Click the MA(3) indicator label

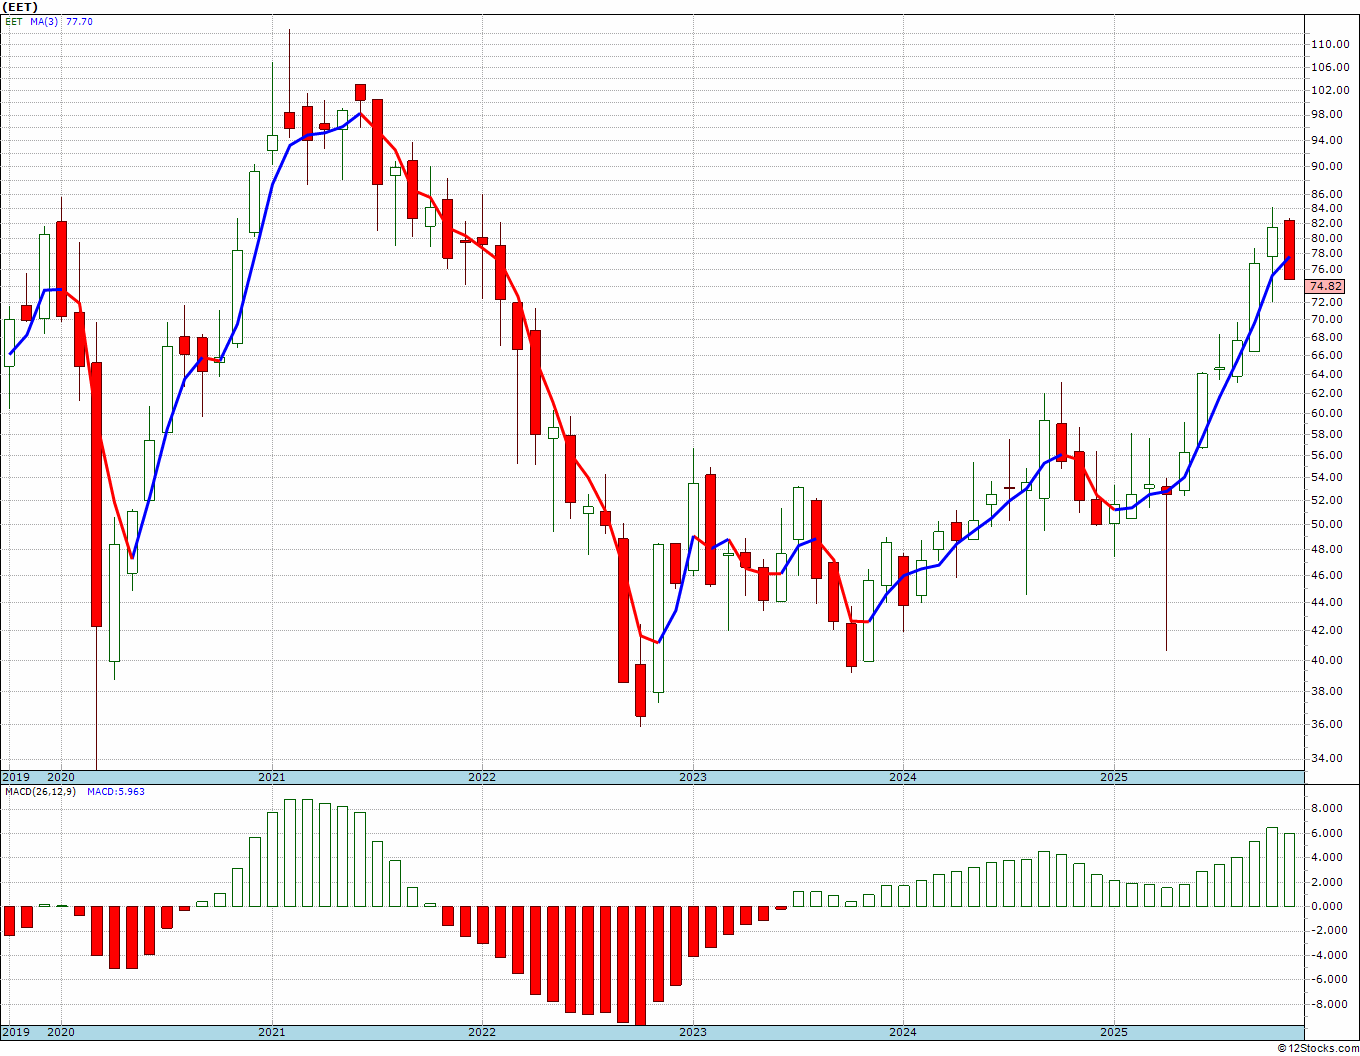(44, 21)
